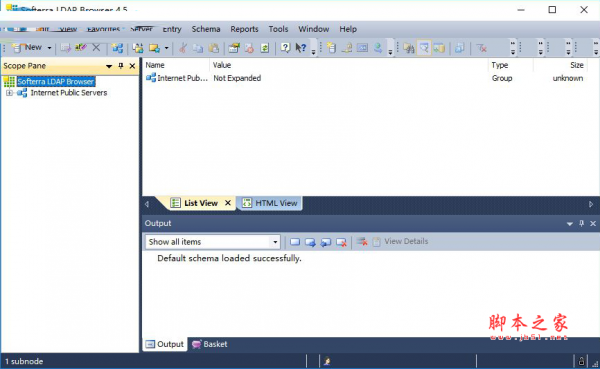Switch to the Basket bottom tab

pos(210,344)
